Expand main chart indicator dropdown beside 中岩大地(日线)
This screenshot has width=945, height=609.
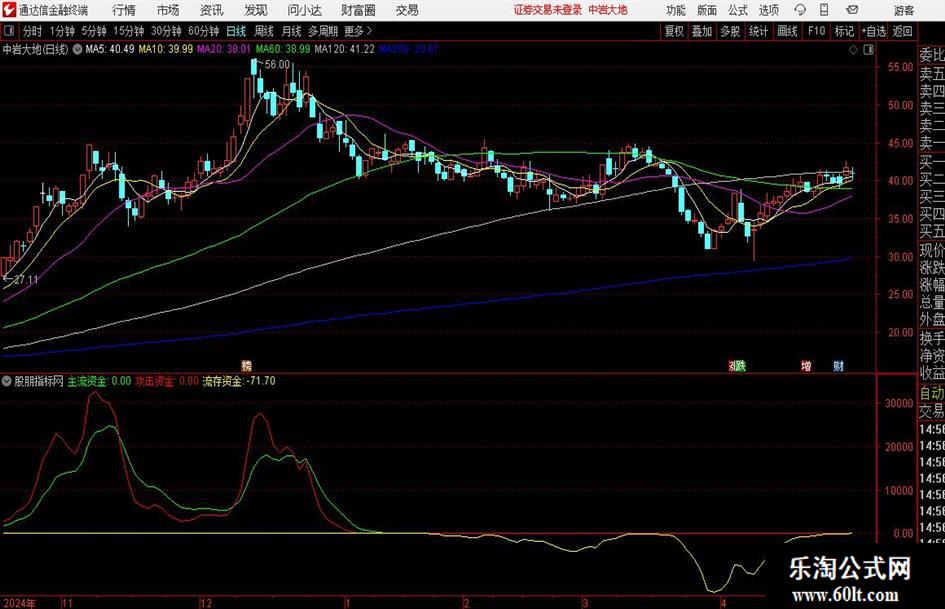(x=77, y=49)
